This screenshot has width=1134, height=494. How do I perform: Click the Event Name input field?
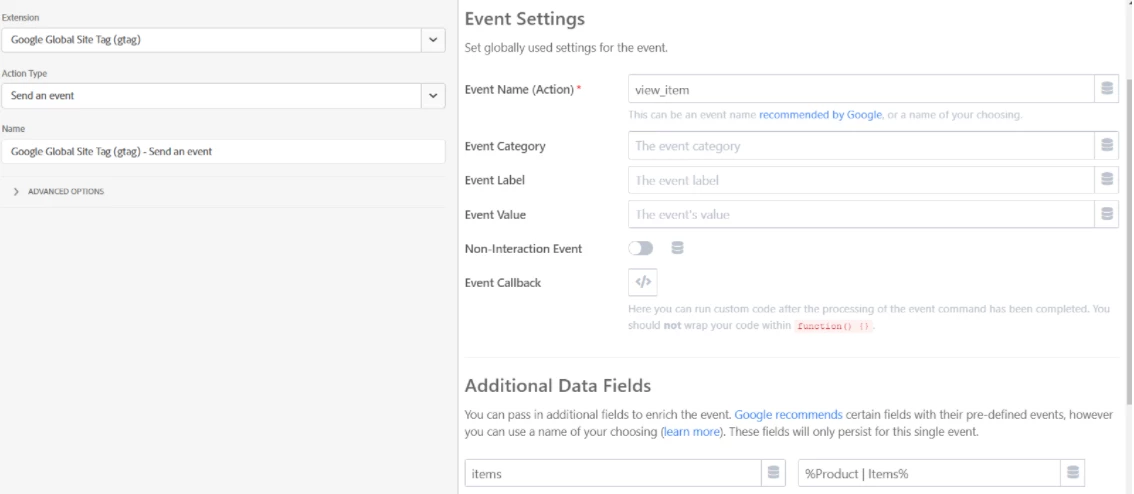pos(860,89)
